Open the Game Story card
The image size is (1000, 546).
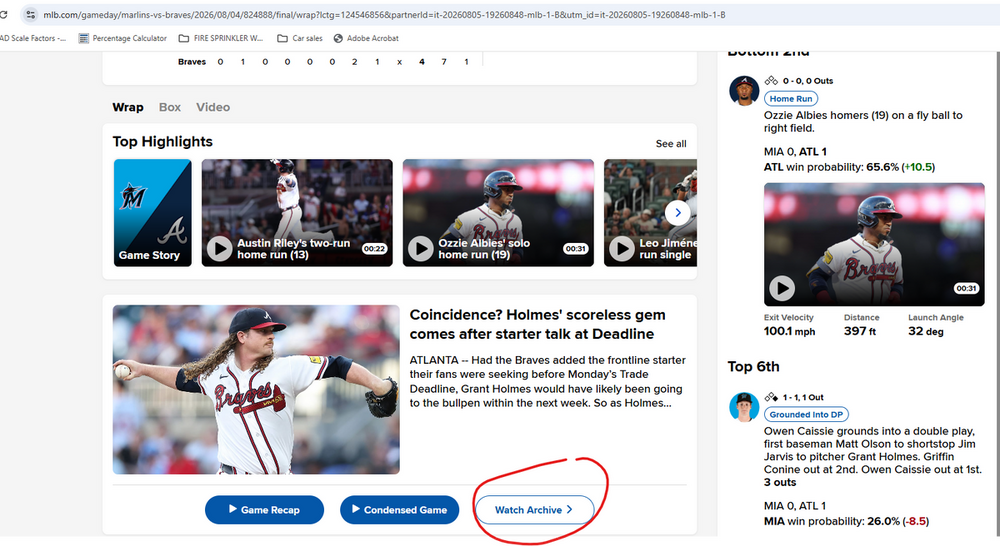point(152,212)
